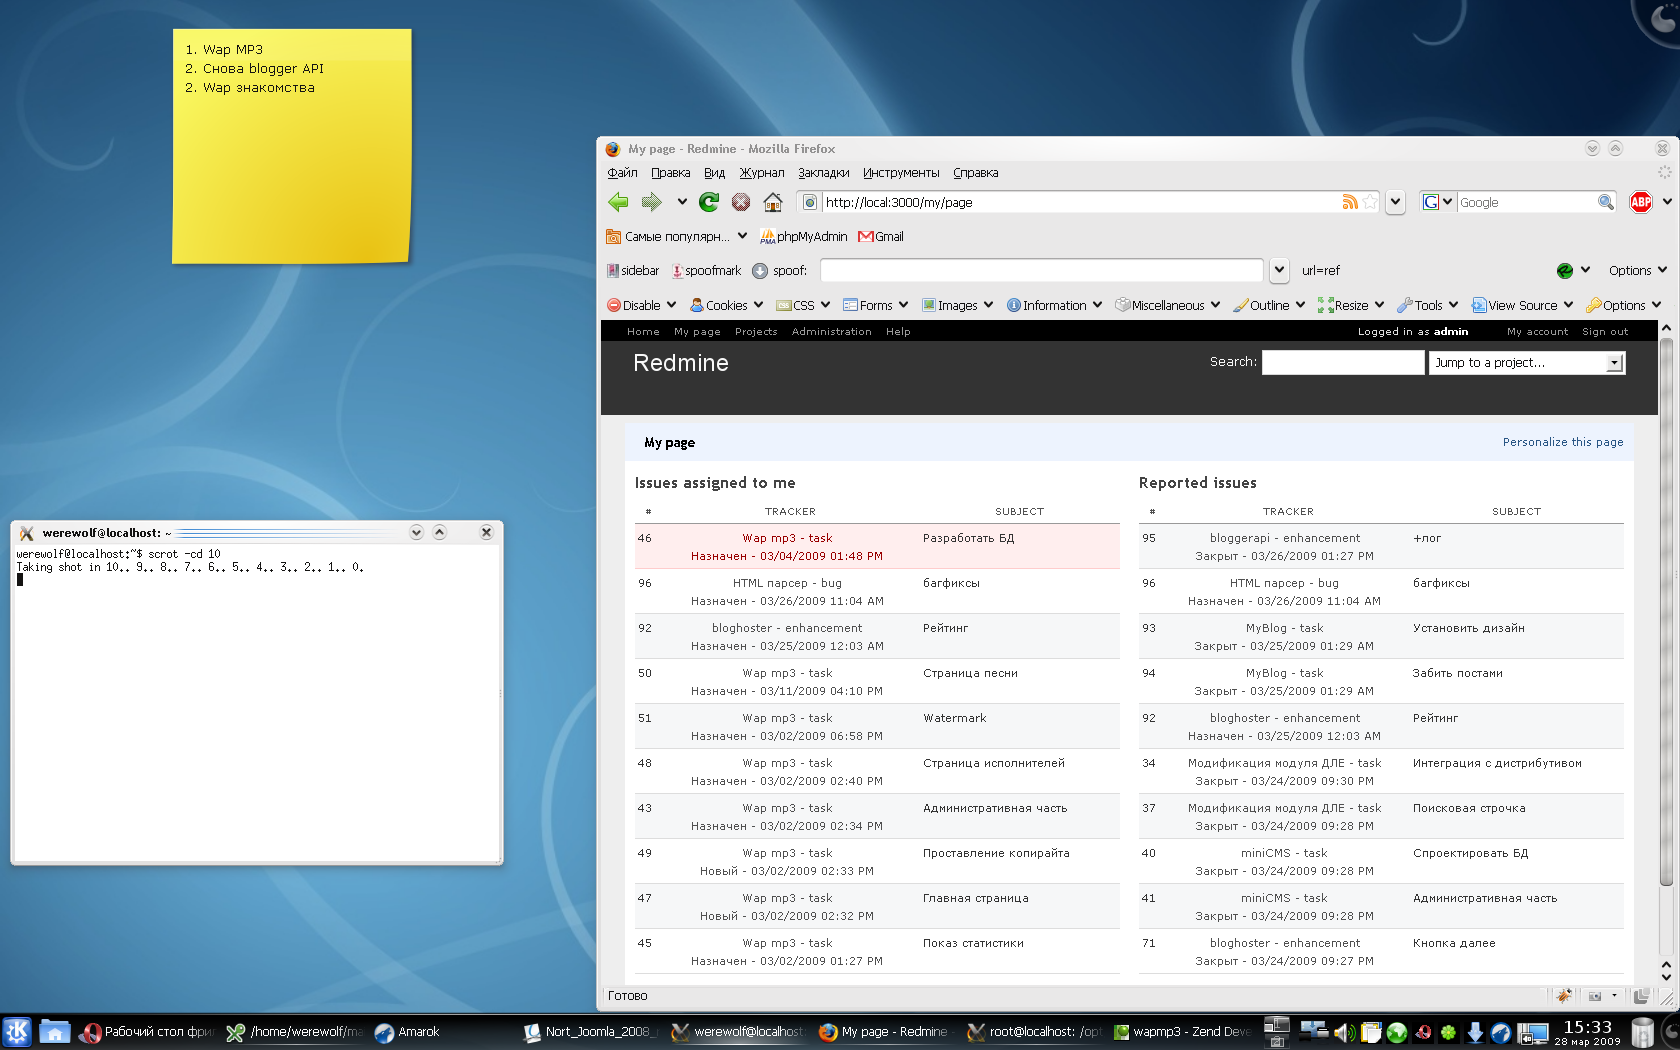This screenshot has height=1050, width=1680.
Task: Open the home page icon in Firefox
Action: (773, 202)
